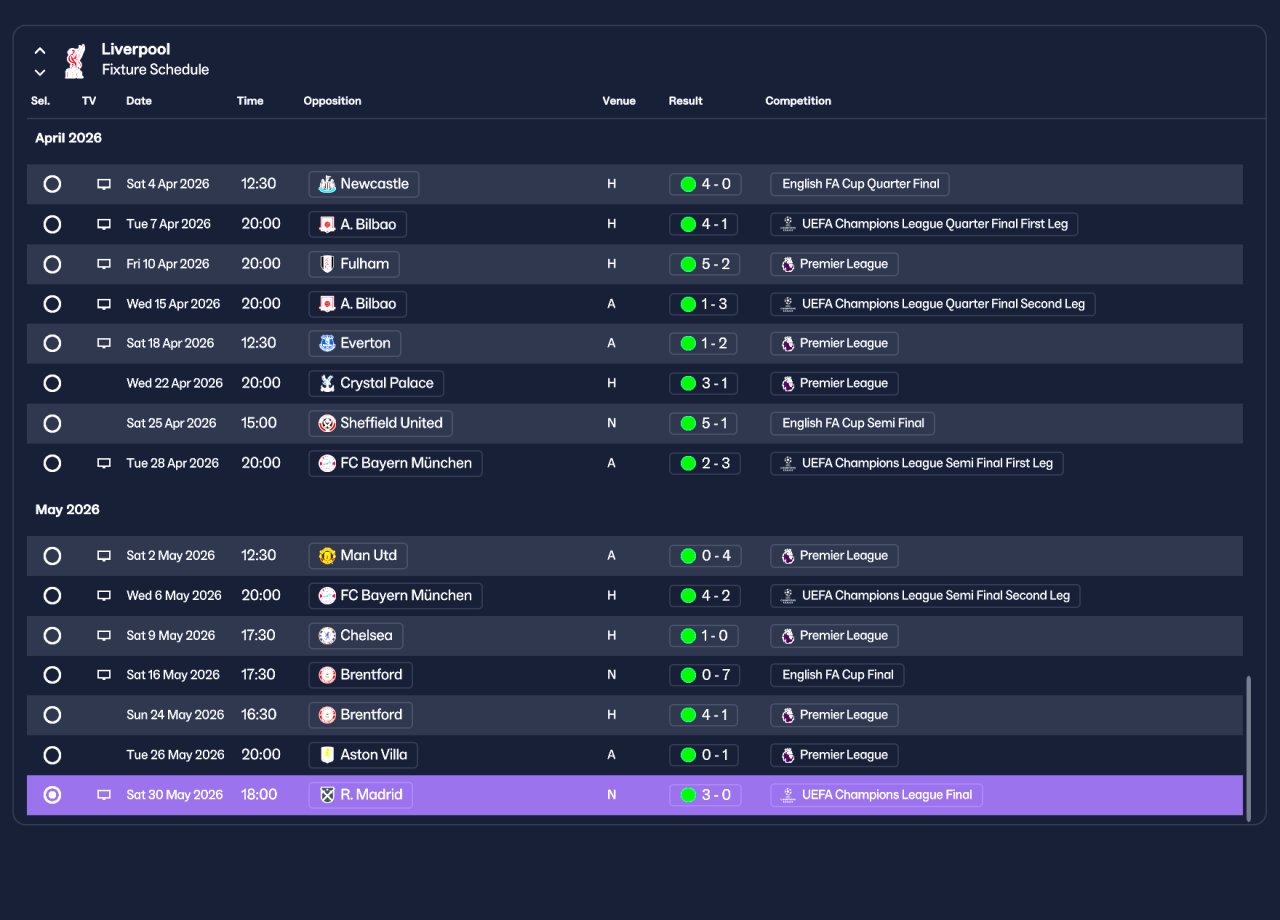Open the Sheffield United opposition link
The image size is (1280, 920).
(380, 423)
